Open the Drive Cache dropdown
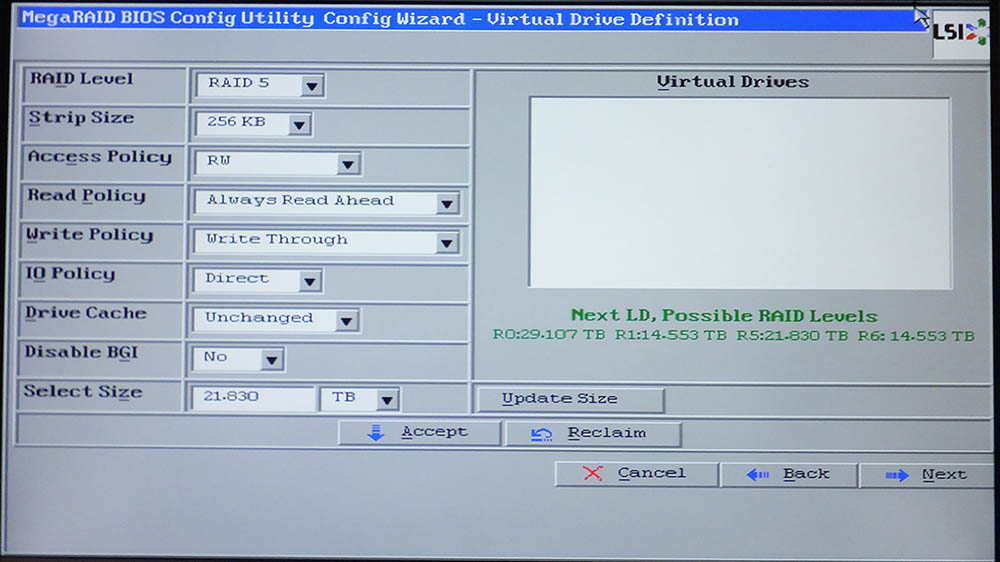Viewport: 1000px width, 562px height. (x=276, y=319)
